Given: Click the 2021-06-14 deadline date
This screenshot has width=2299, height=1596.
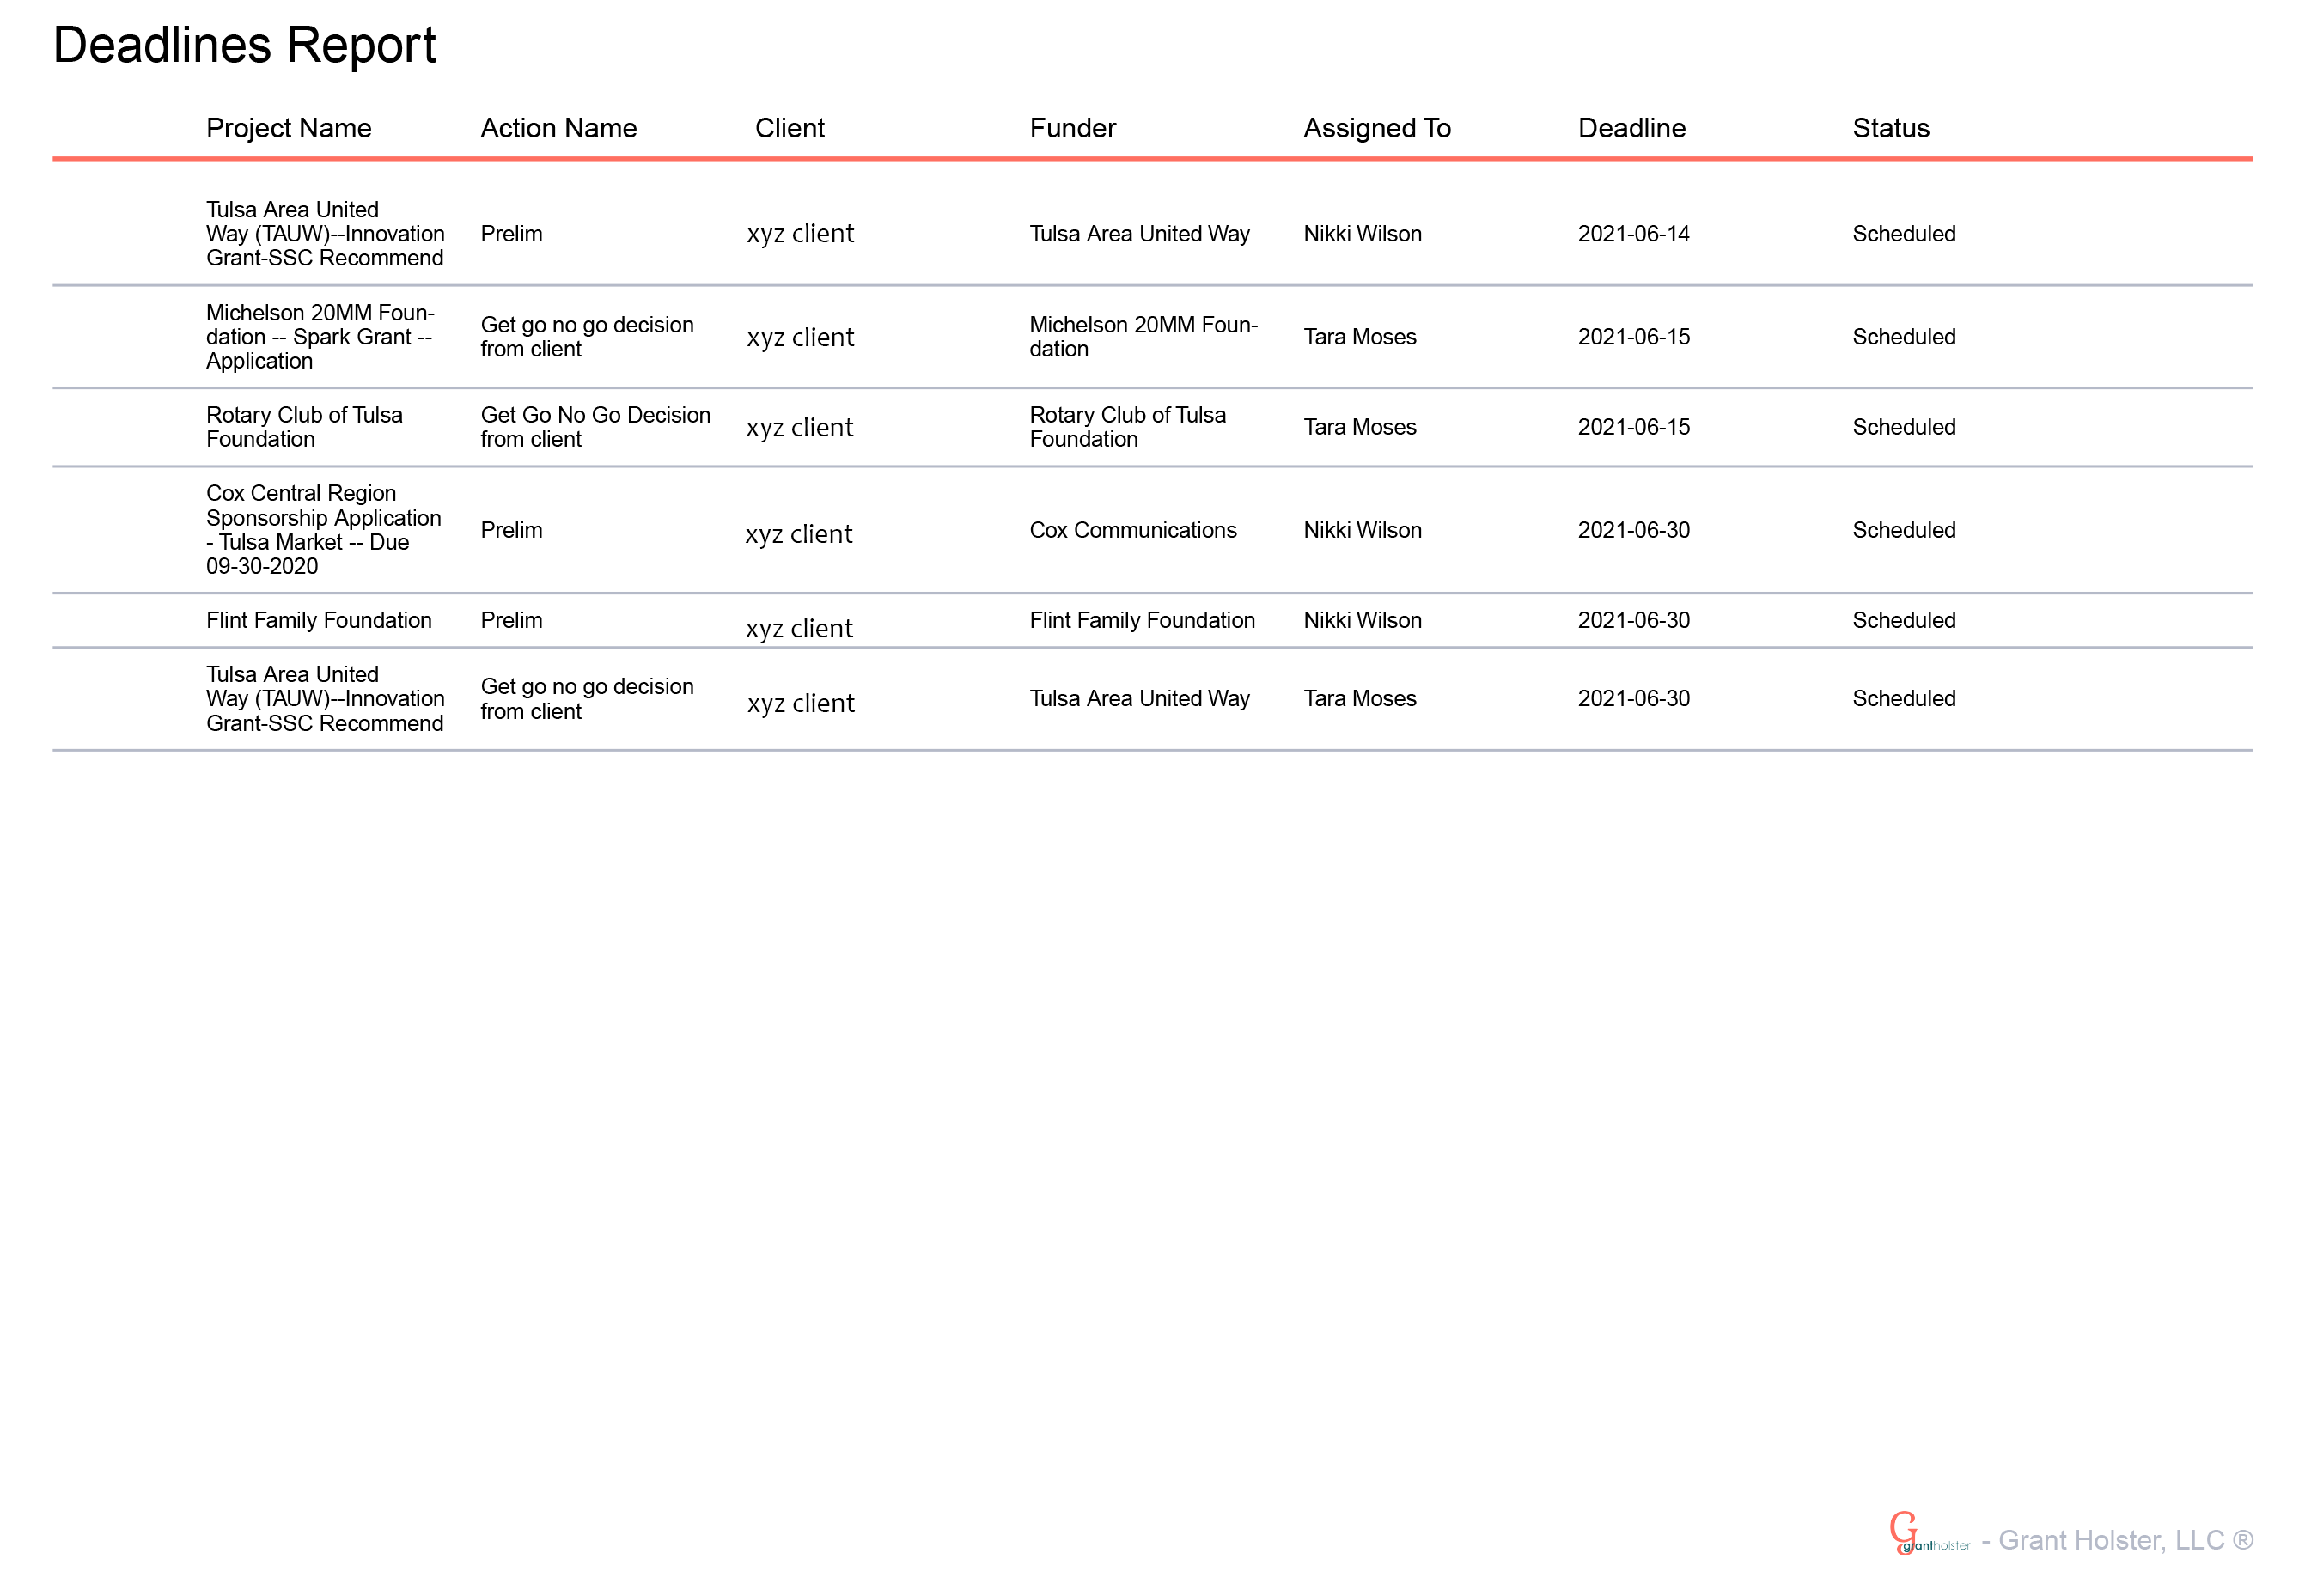Looking at the screenshot, I should click(x=1633, y=234).
